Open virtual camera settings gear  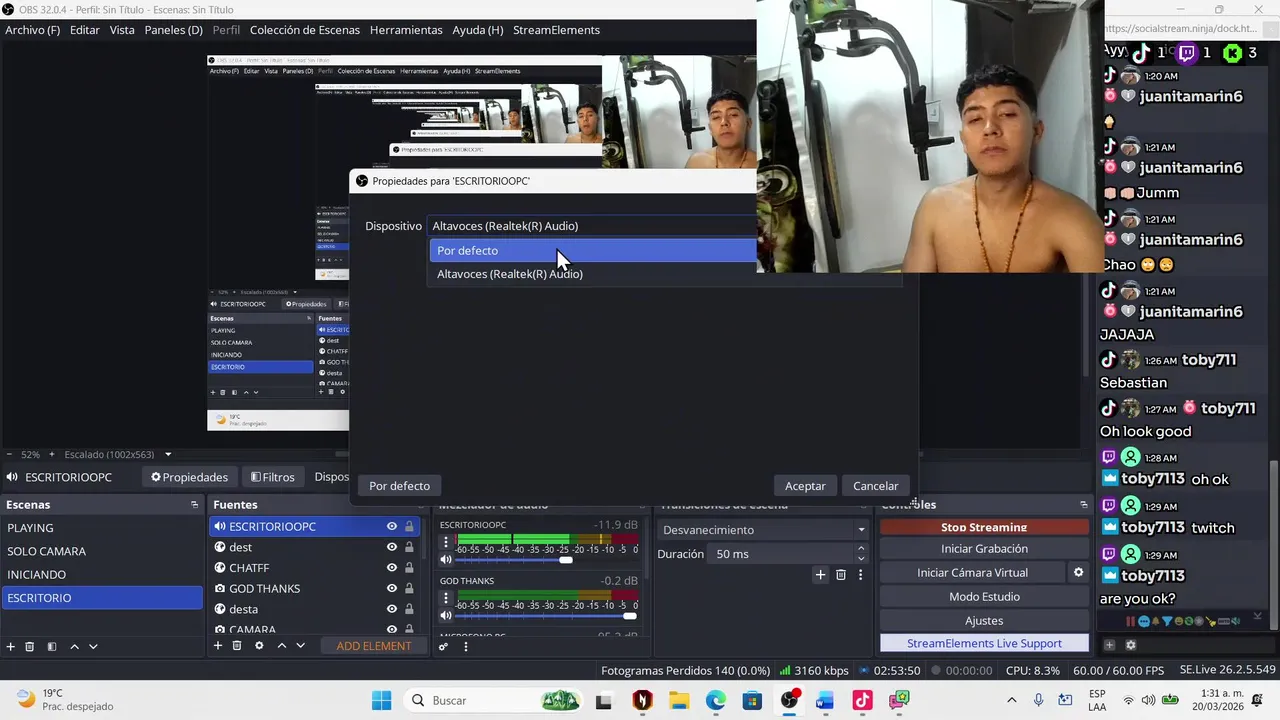(1078, 573)
